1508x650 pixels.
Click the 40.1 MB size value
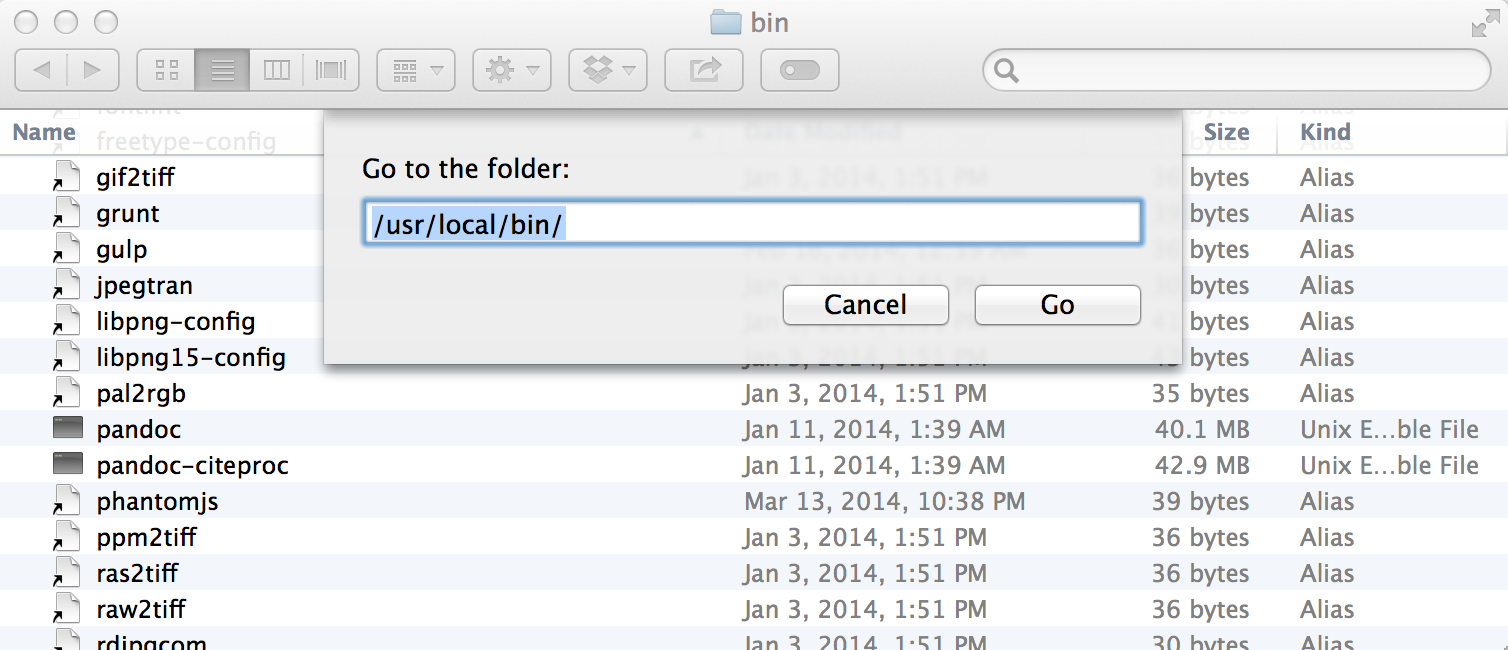(1202, 430)
